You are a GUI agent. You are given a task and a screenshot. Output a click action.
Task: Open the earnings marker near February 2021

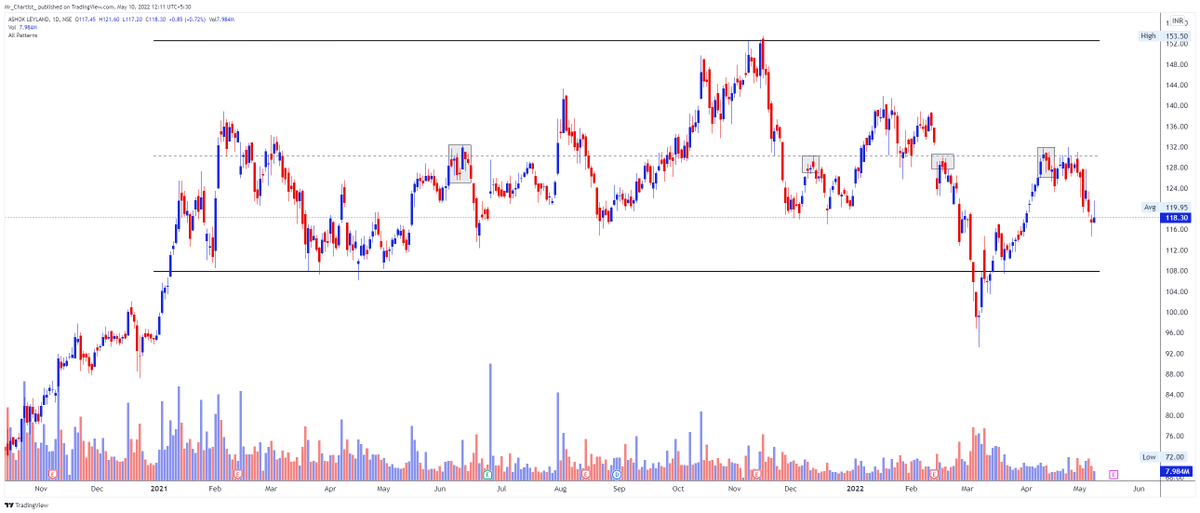(x=237, y=474)
